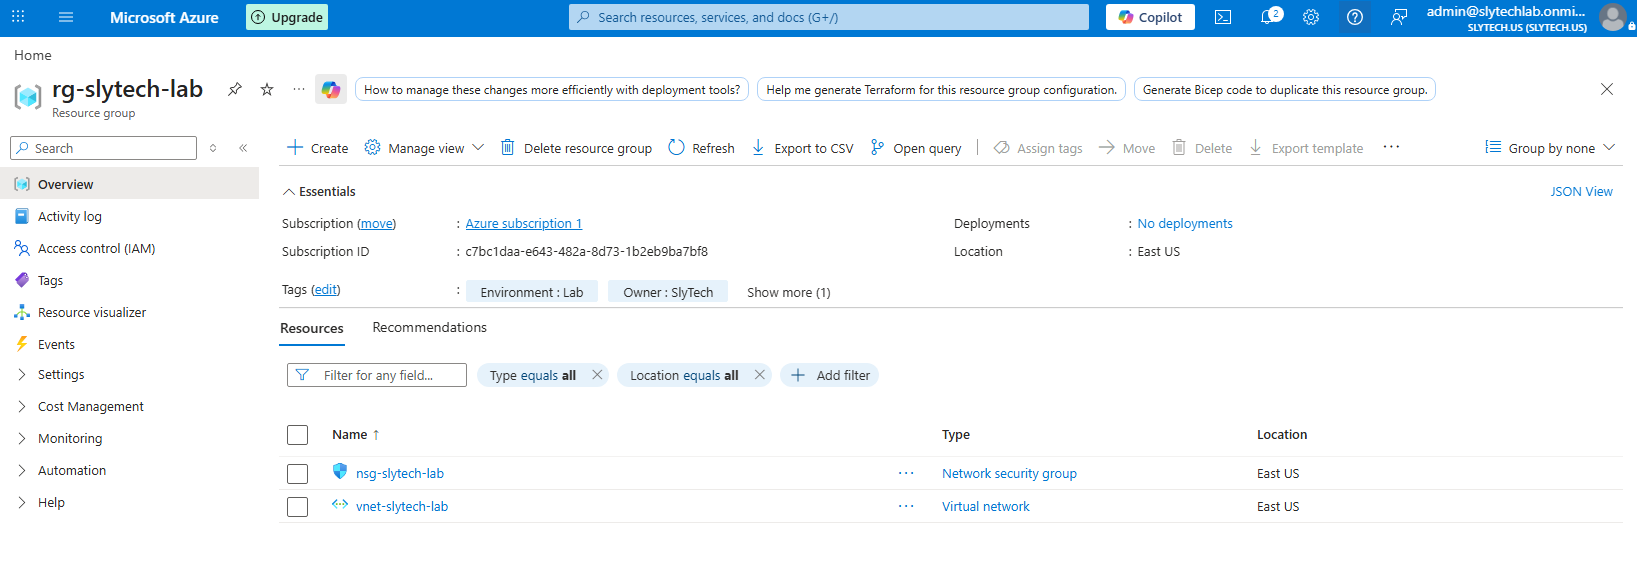Click the Refresh icon
Screen dimensions: 1637x570
click(x=676, y=147)
